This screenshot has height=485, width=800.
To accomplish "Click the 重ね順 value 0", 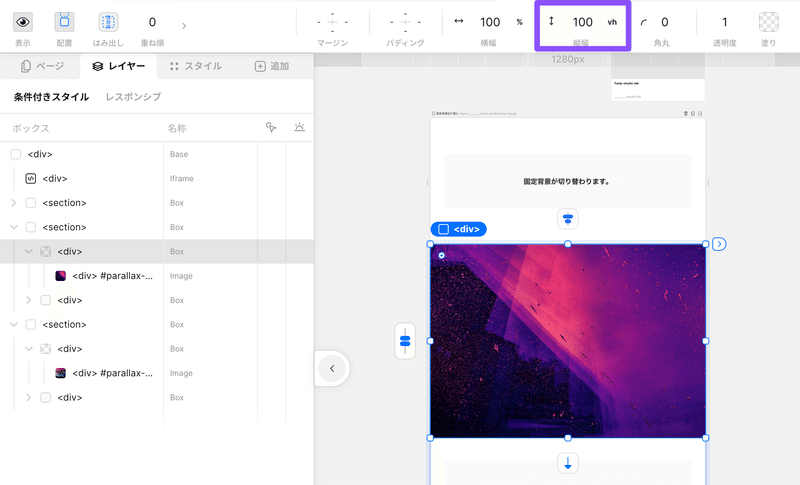I will point(152,22).
